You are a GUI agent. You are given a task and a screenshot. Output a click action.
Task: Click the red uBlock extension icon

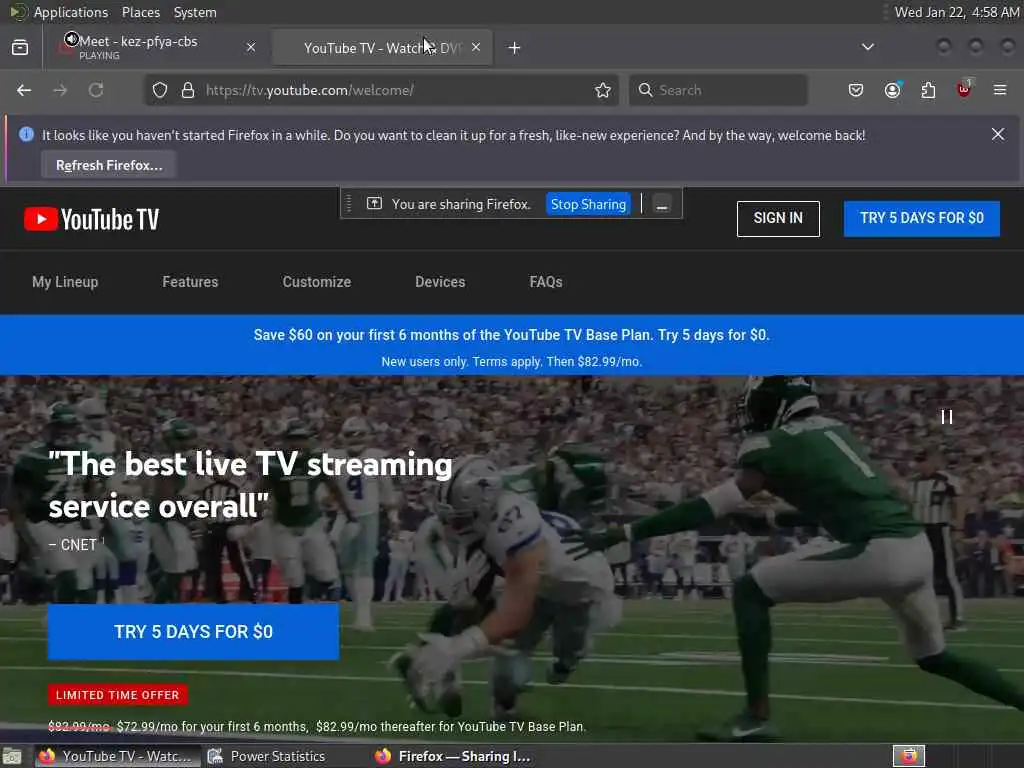point(964,89)
